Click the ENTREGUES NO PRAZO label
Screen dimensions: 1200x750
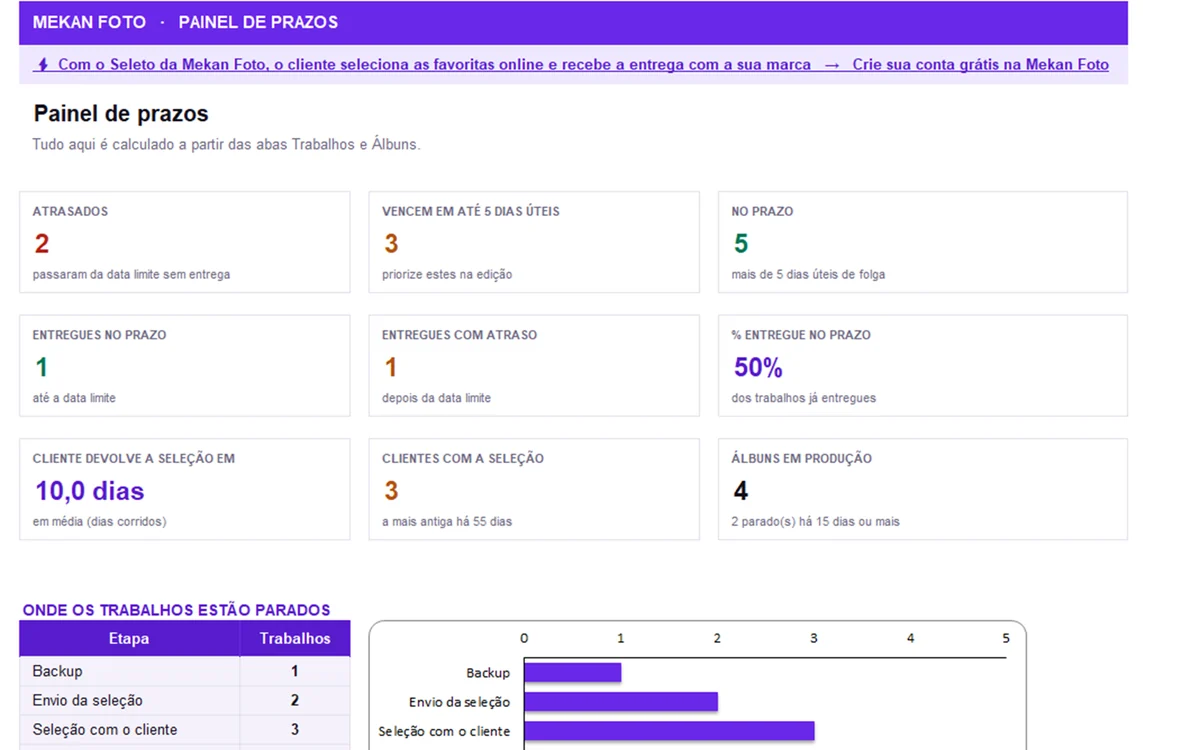pyautogui.click(x=99, y=335)
